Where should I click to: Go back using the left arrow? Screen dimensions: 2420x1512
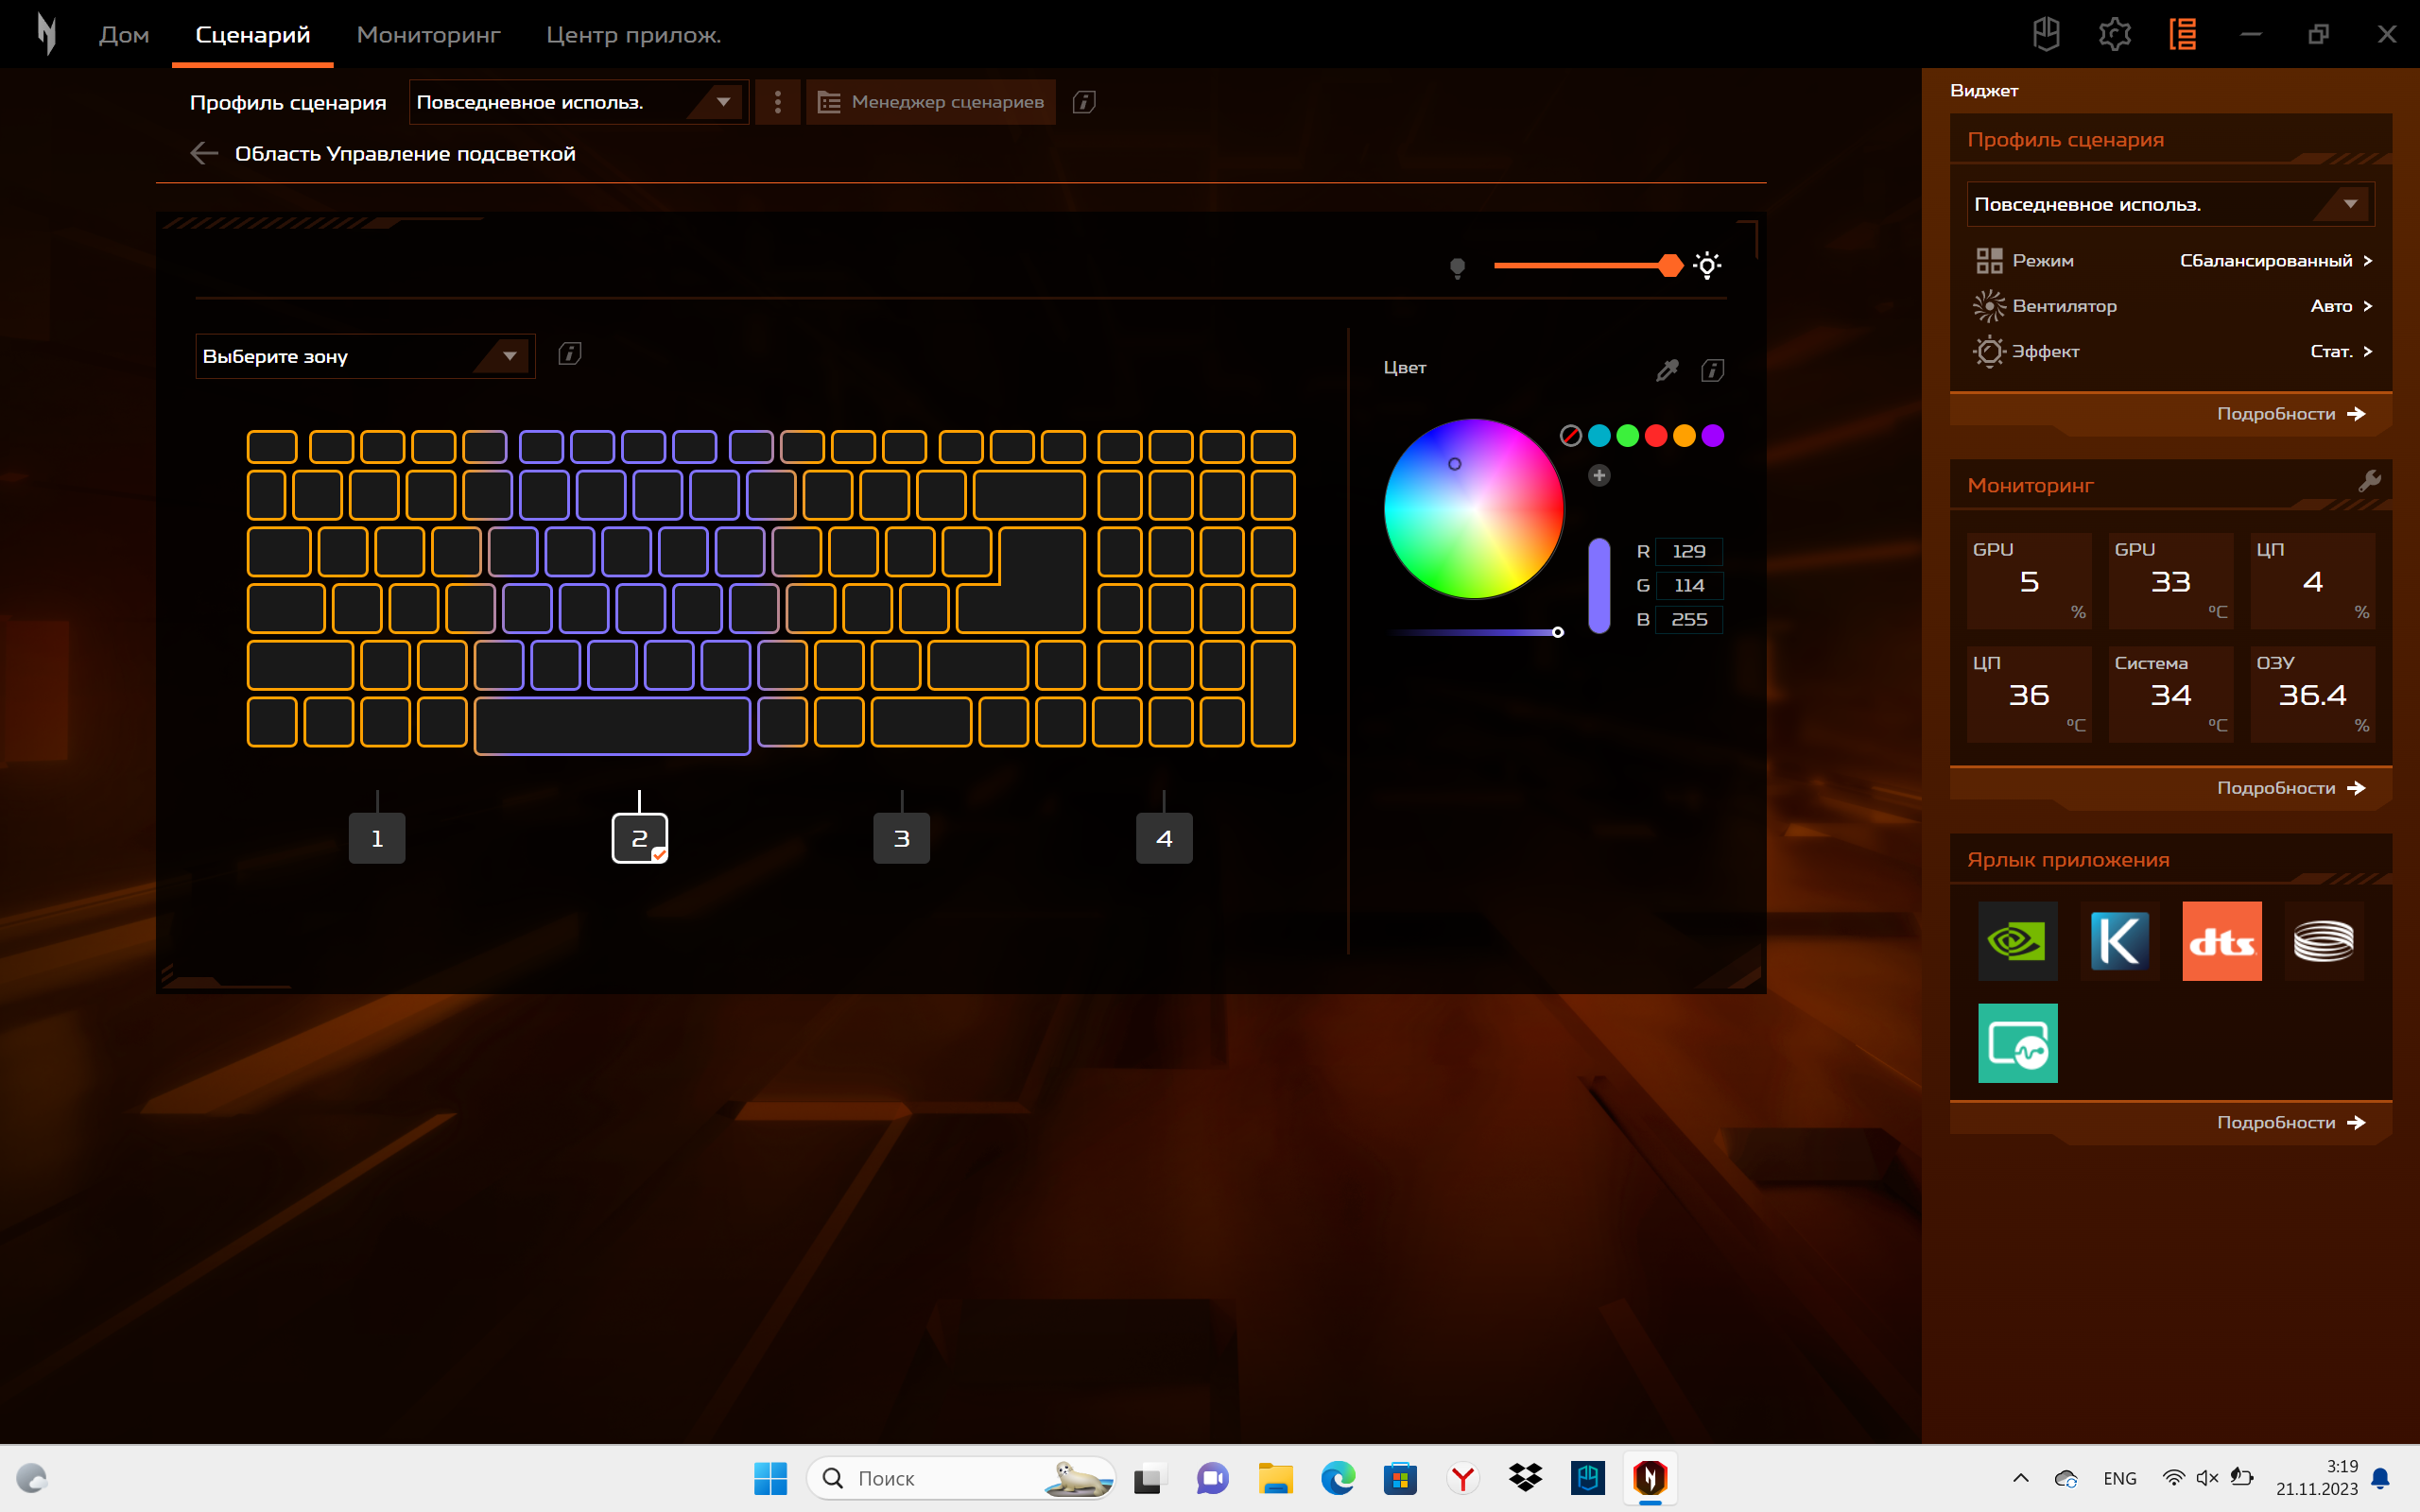[204, 153]
